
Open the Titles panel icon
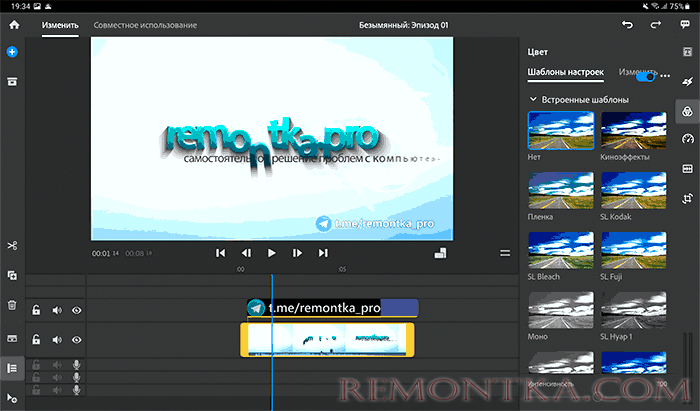point(688,52)
